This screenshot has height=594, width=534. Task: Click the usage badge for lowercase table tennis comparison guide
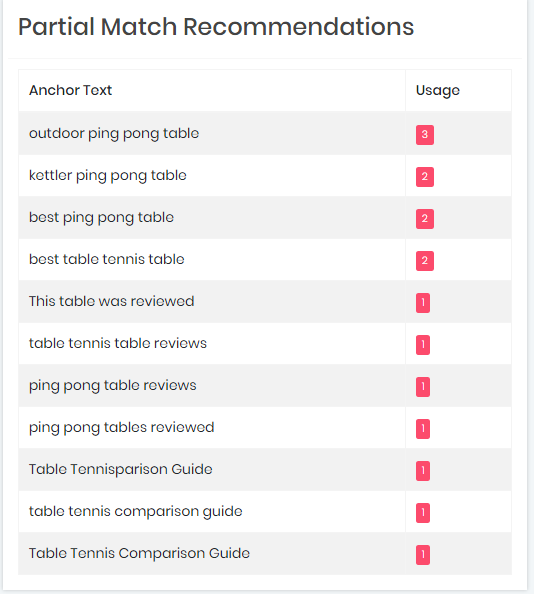point(423,513)
